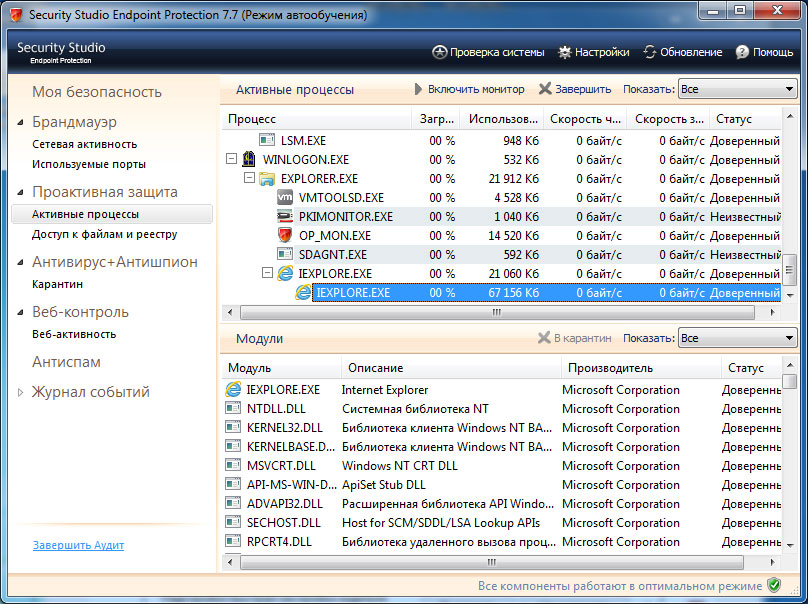
Task: Click the green checkmark in the status bar
Action: (772, 583)
